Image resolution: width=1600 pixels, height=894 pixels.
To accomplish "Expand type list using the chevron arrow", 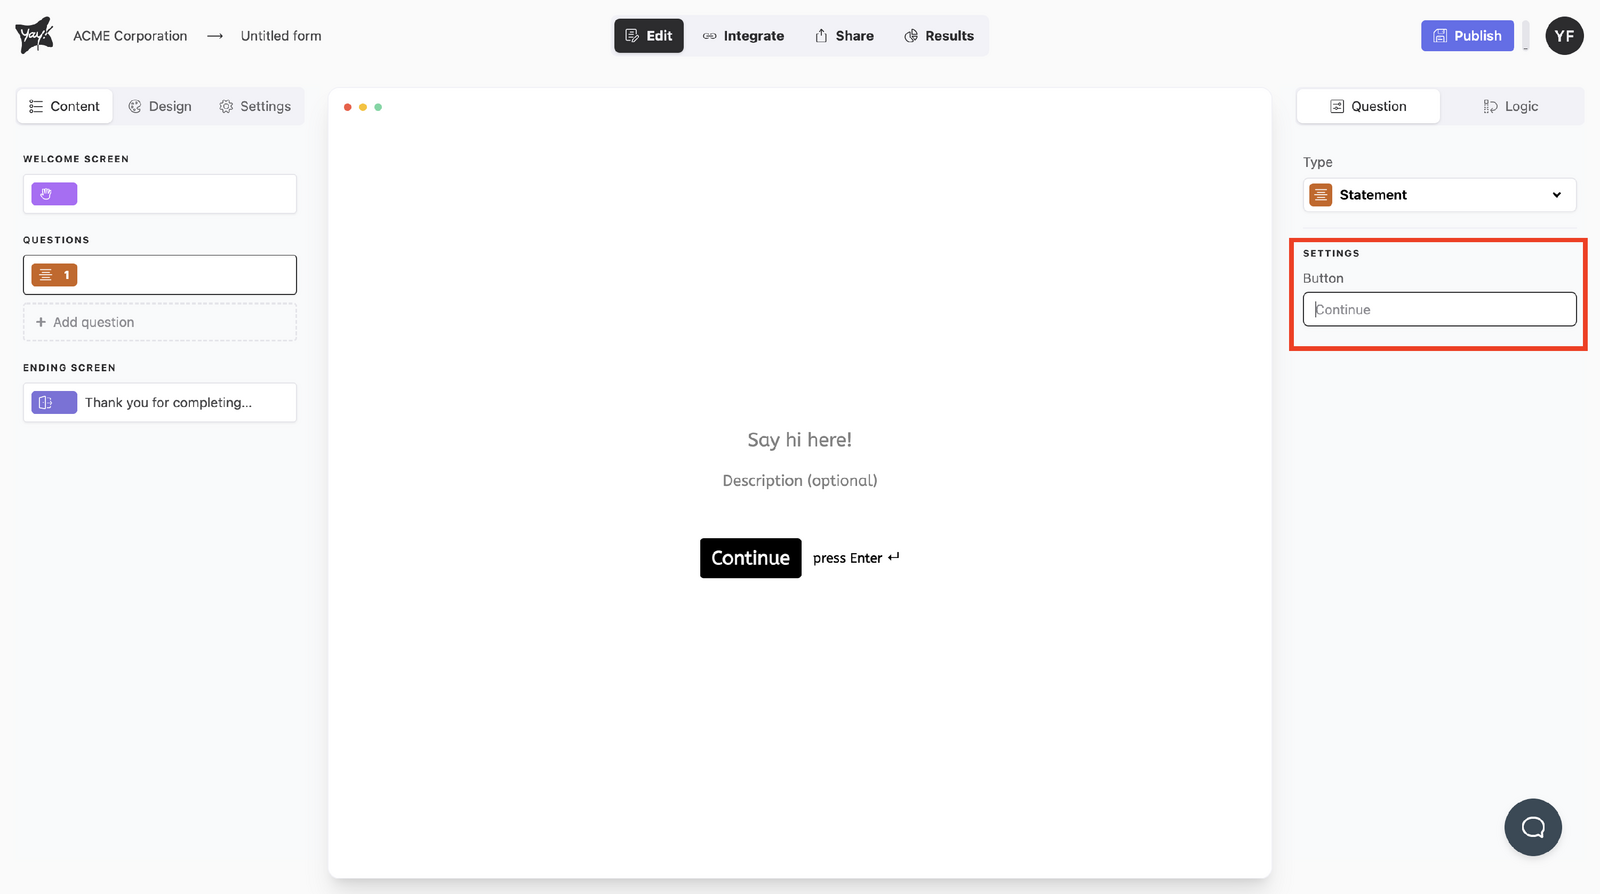I will coord(1556,195).
